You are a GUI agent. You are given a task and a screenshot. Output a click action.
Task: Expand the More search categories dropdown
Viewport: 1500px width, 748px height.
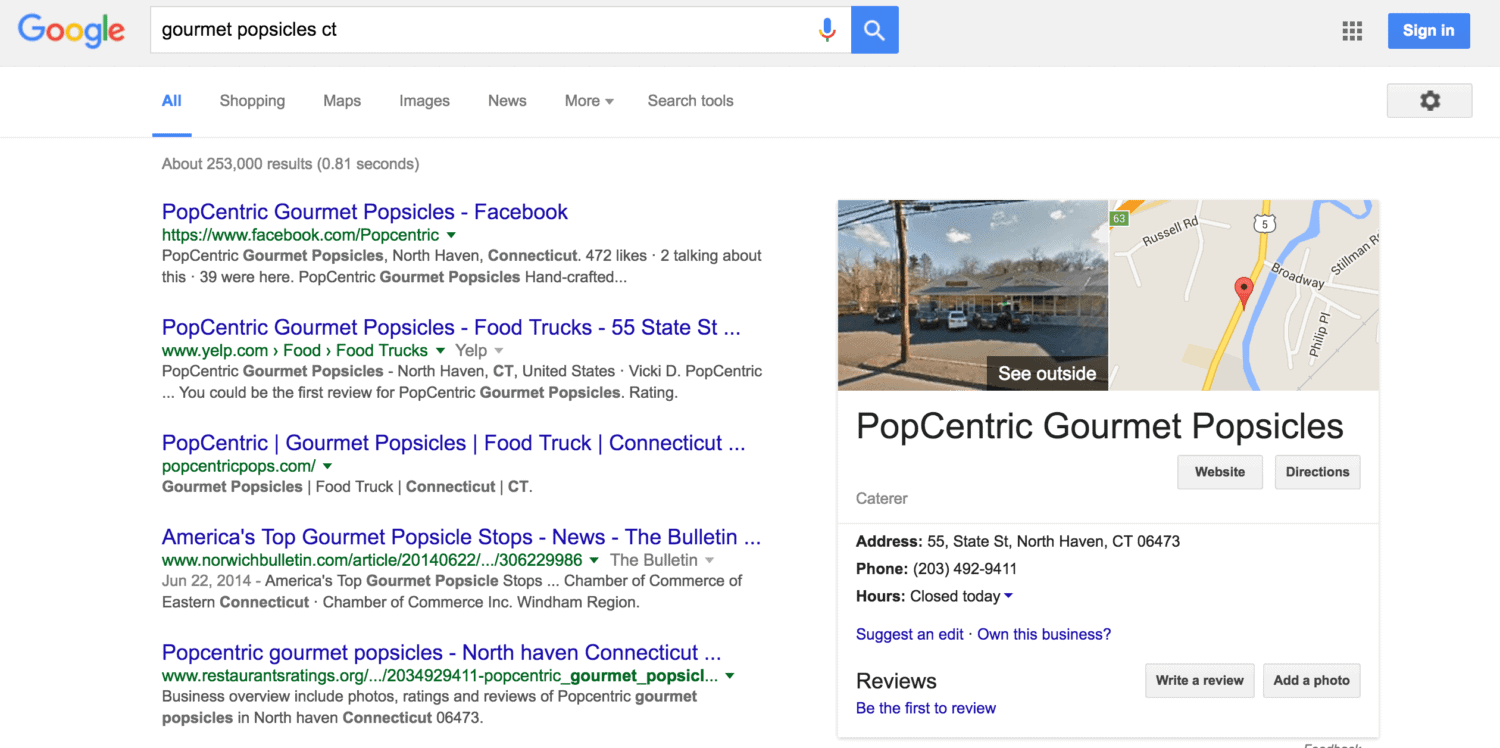point(588,101)
